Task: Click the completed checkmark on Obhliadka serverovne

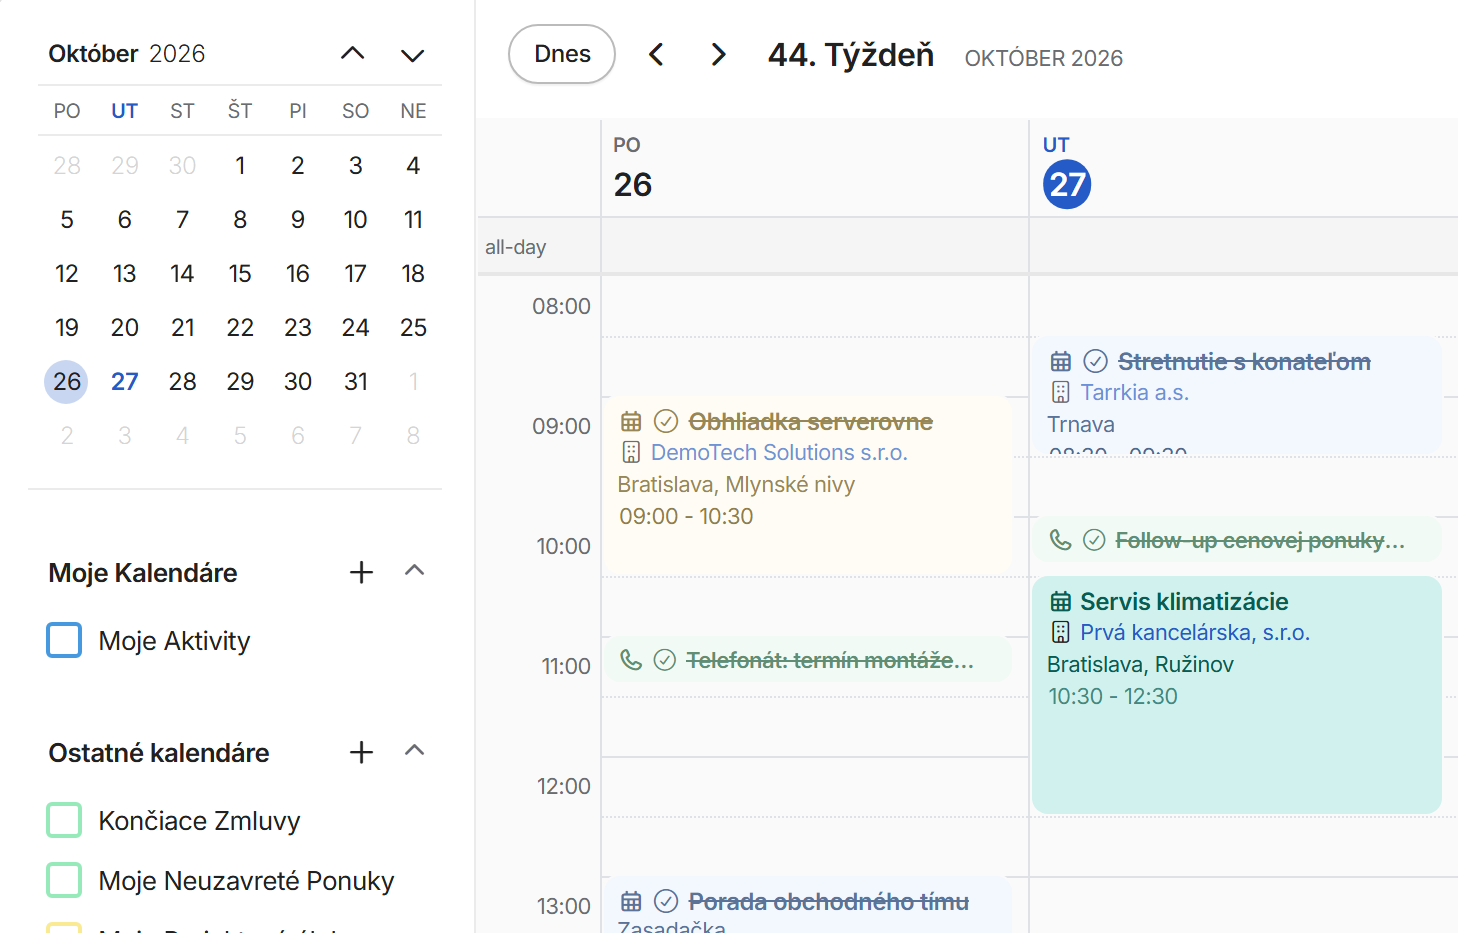Action: (x=666, y=421)
